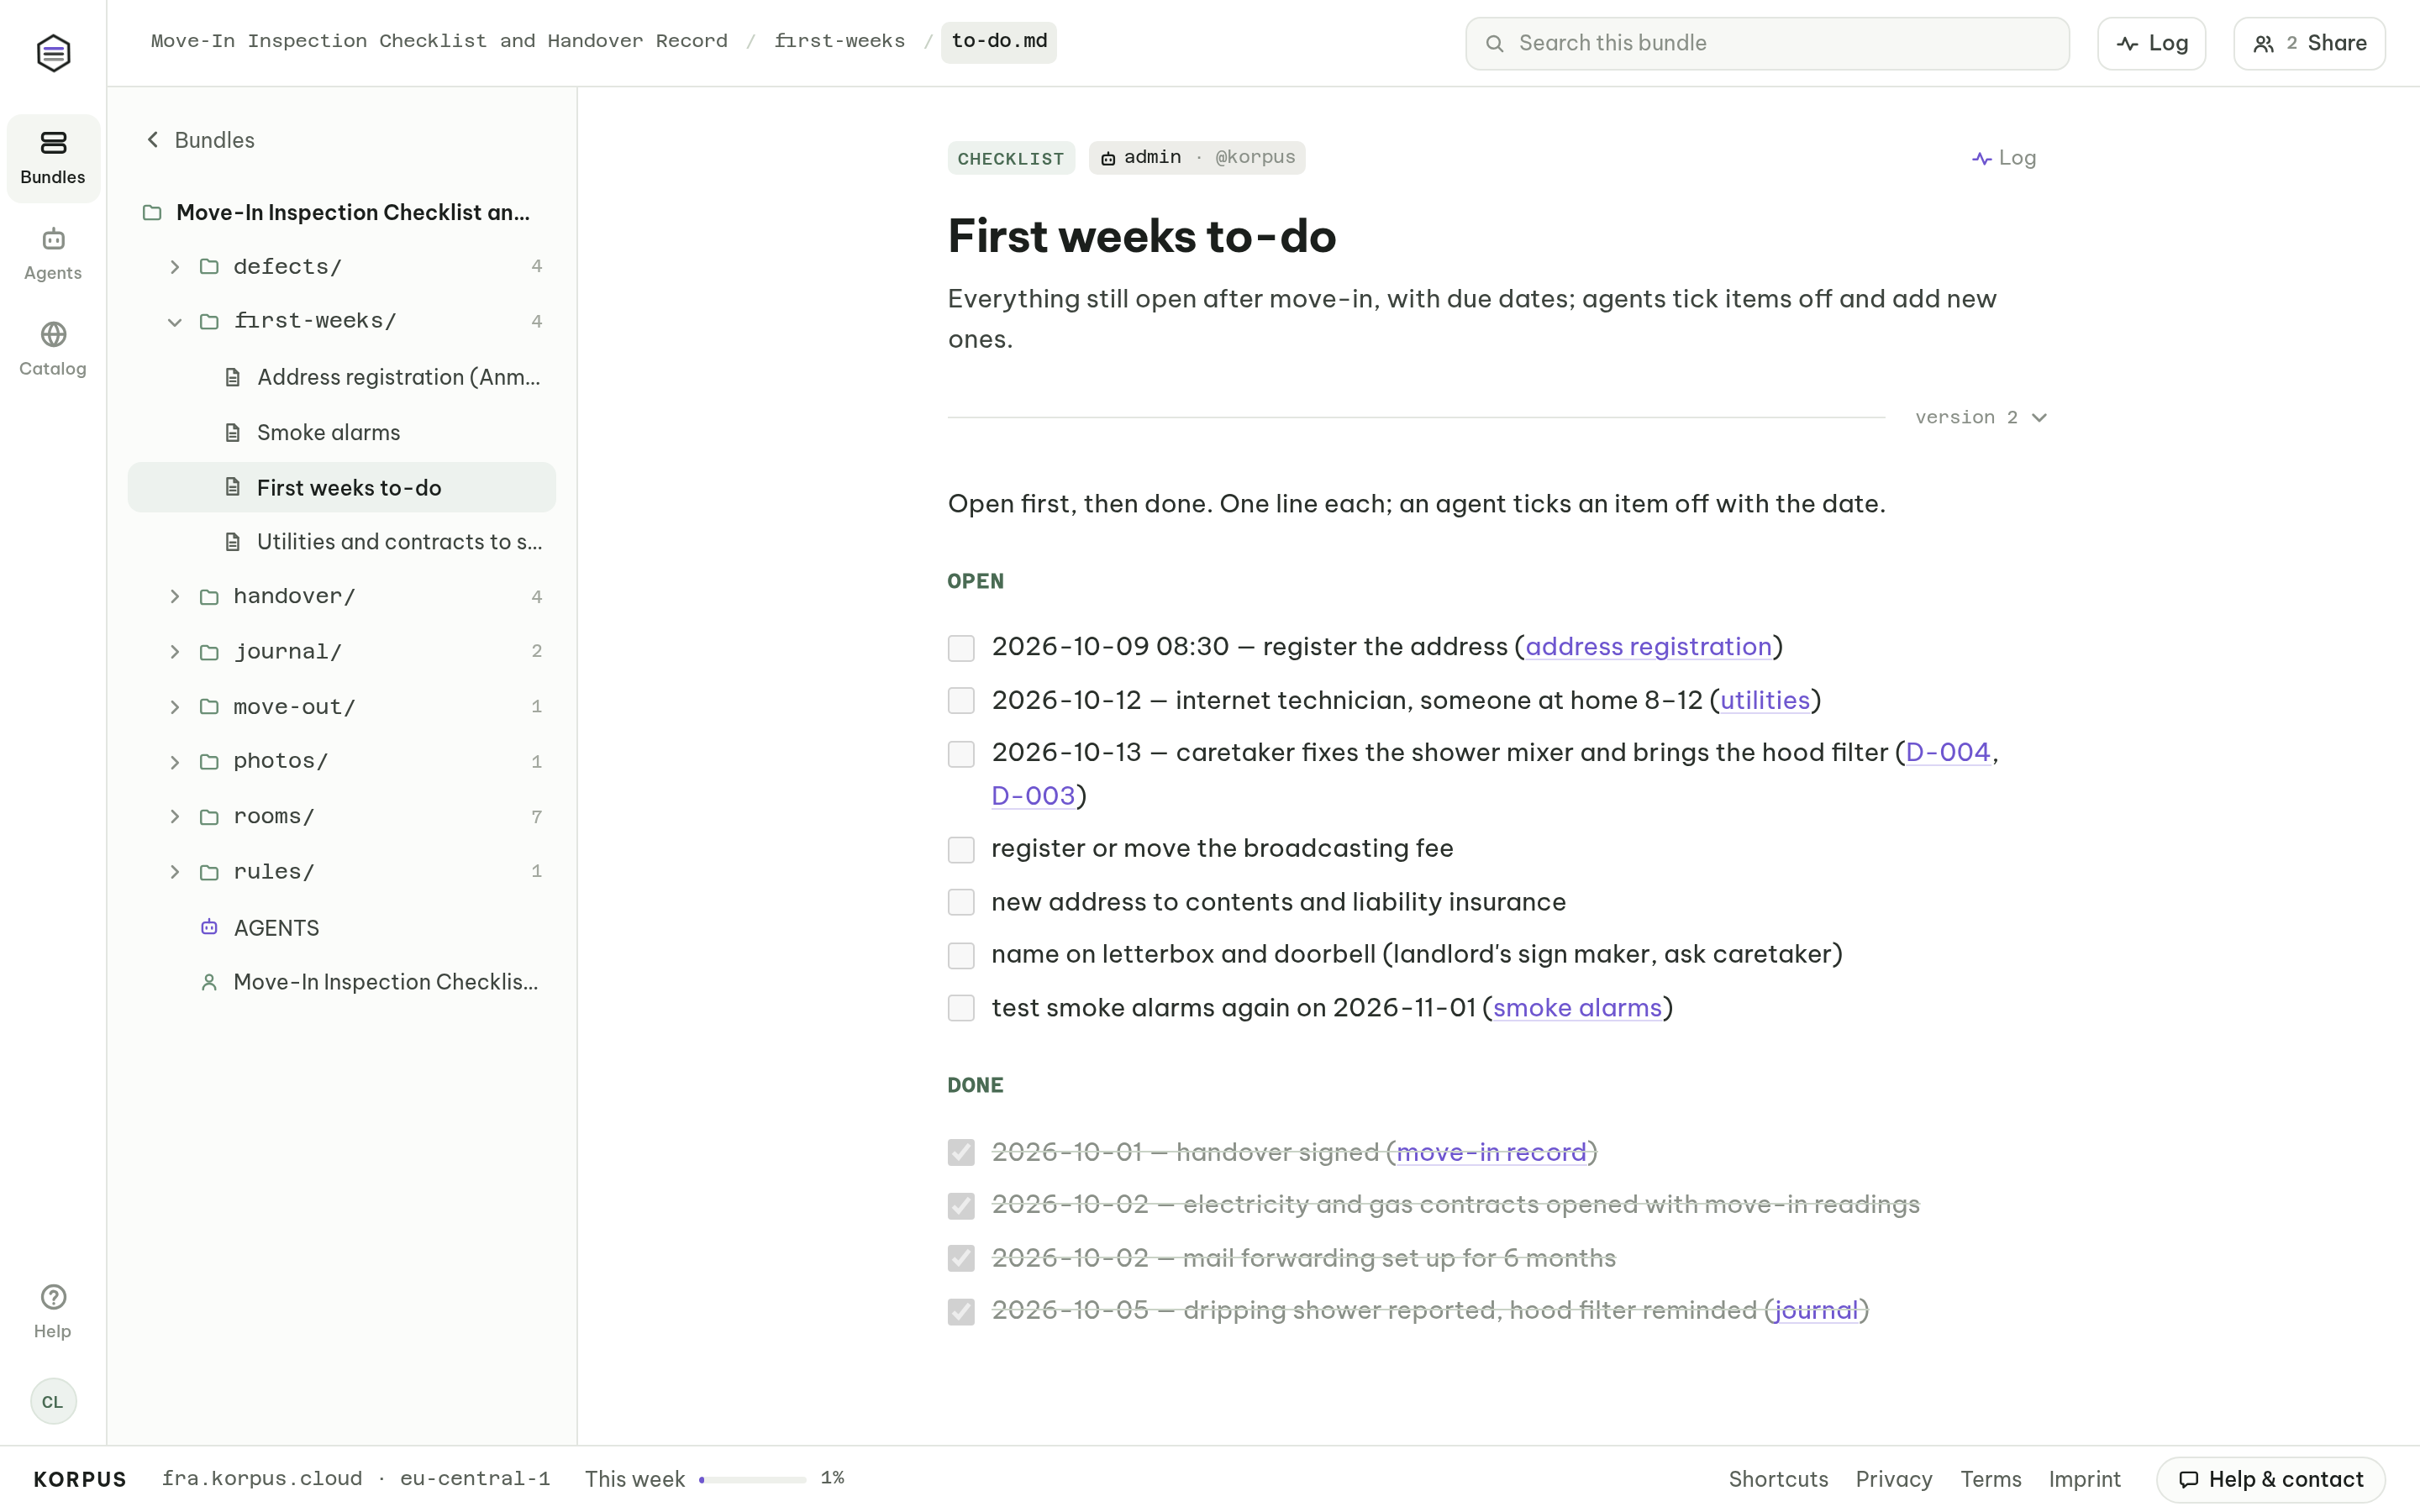The width and height of the screenshot is (2420, 1512).
Task: Click the document icon next to Smoke alarms
Action: [233, 432]
